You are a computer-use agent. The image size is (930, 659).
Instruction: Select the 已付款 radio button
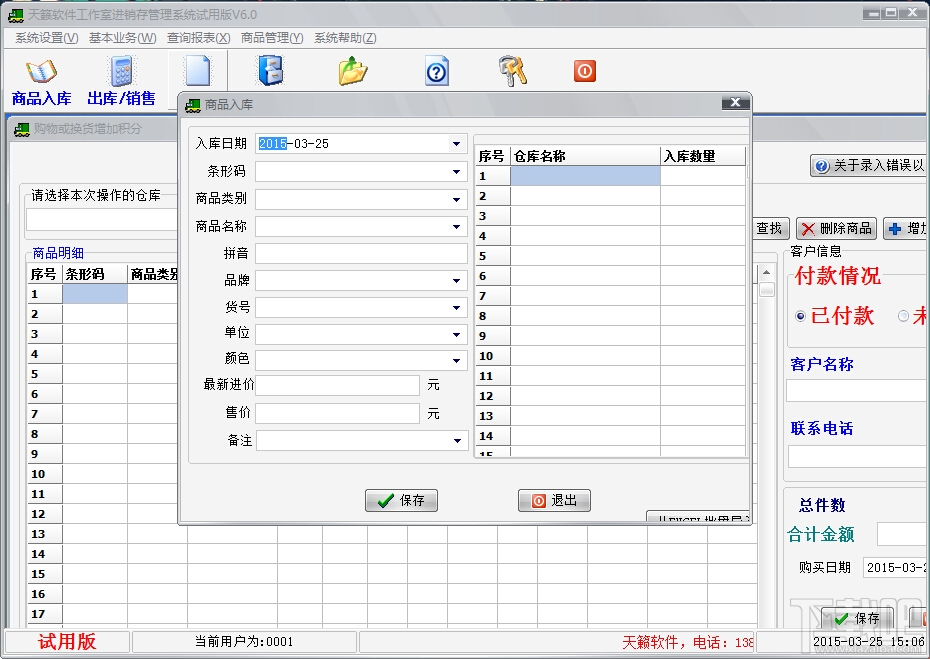point(801,316)
